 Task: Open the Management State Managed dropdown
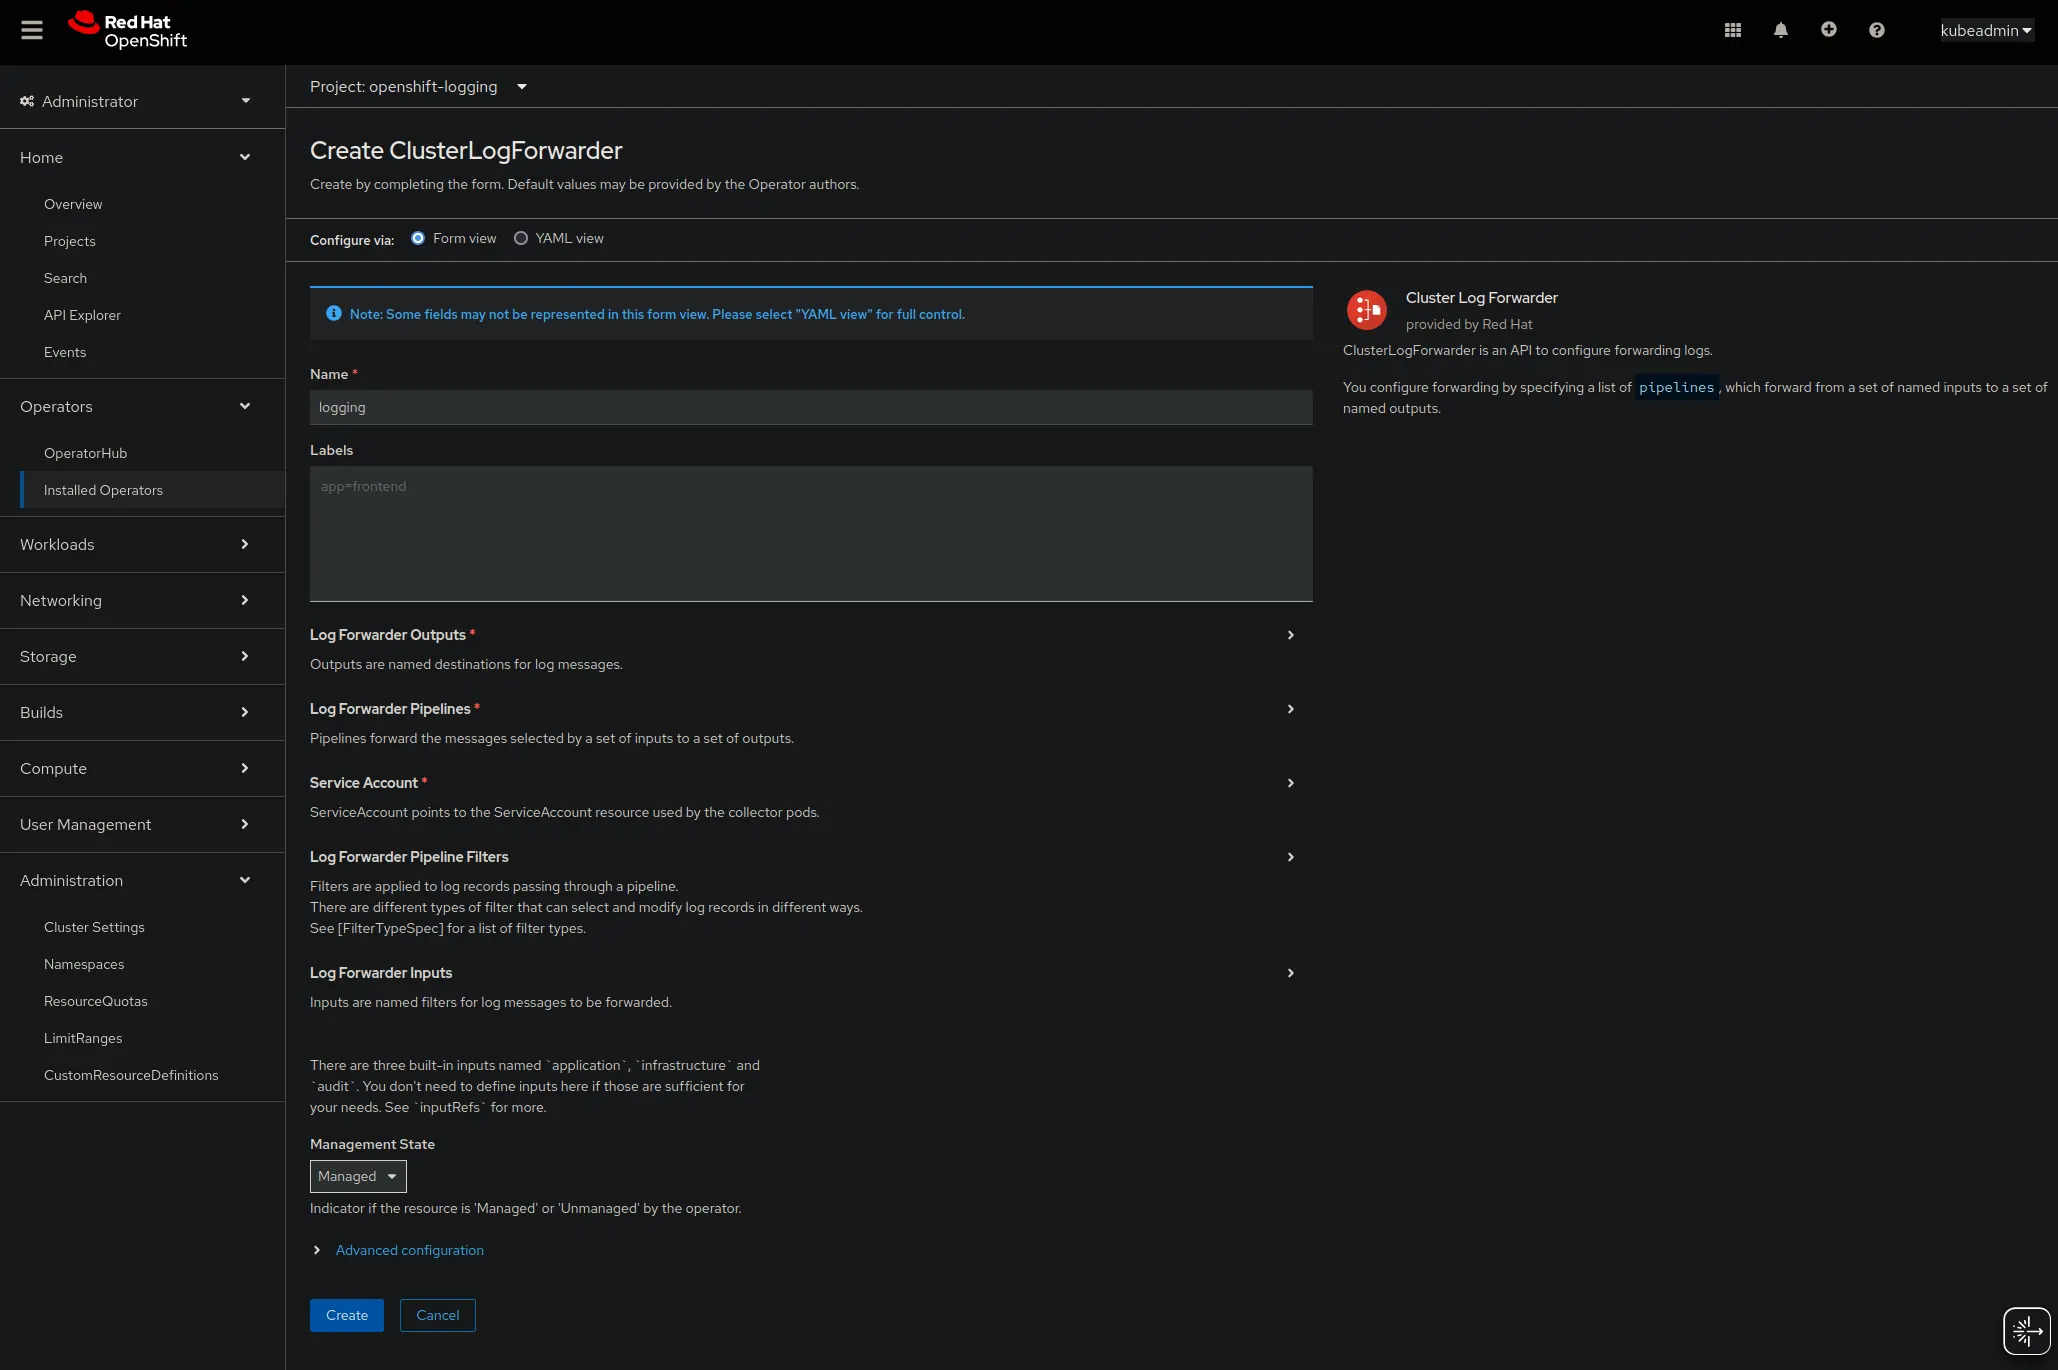click(358, 1176)
